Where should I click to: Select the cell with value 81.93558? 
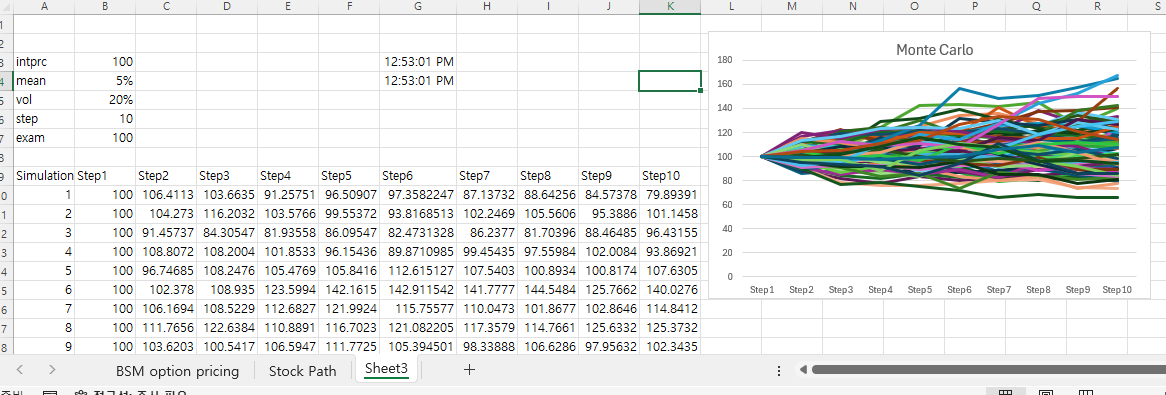pos(288,234)
